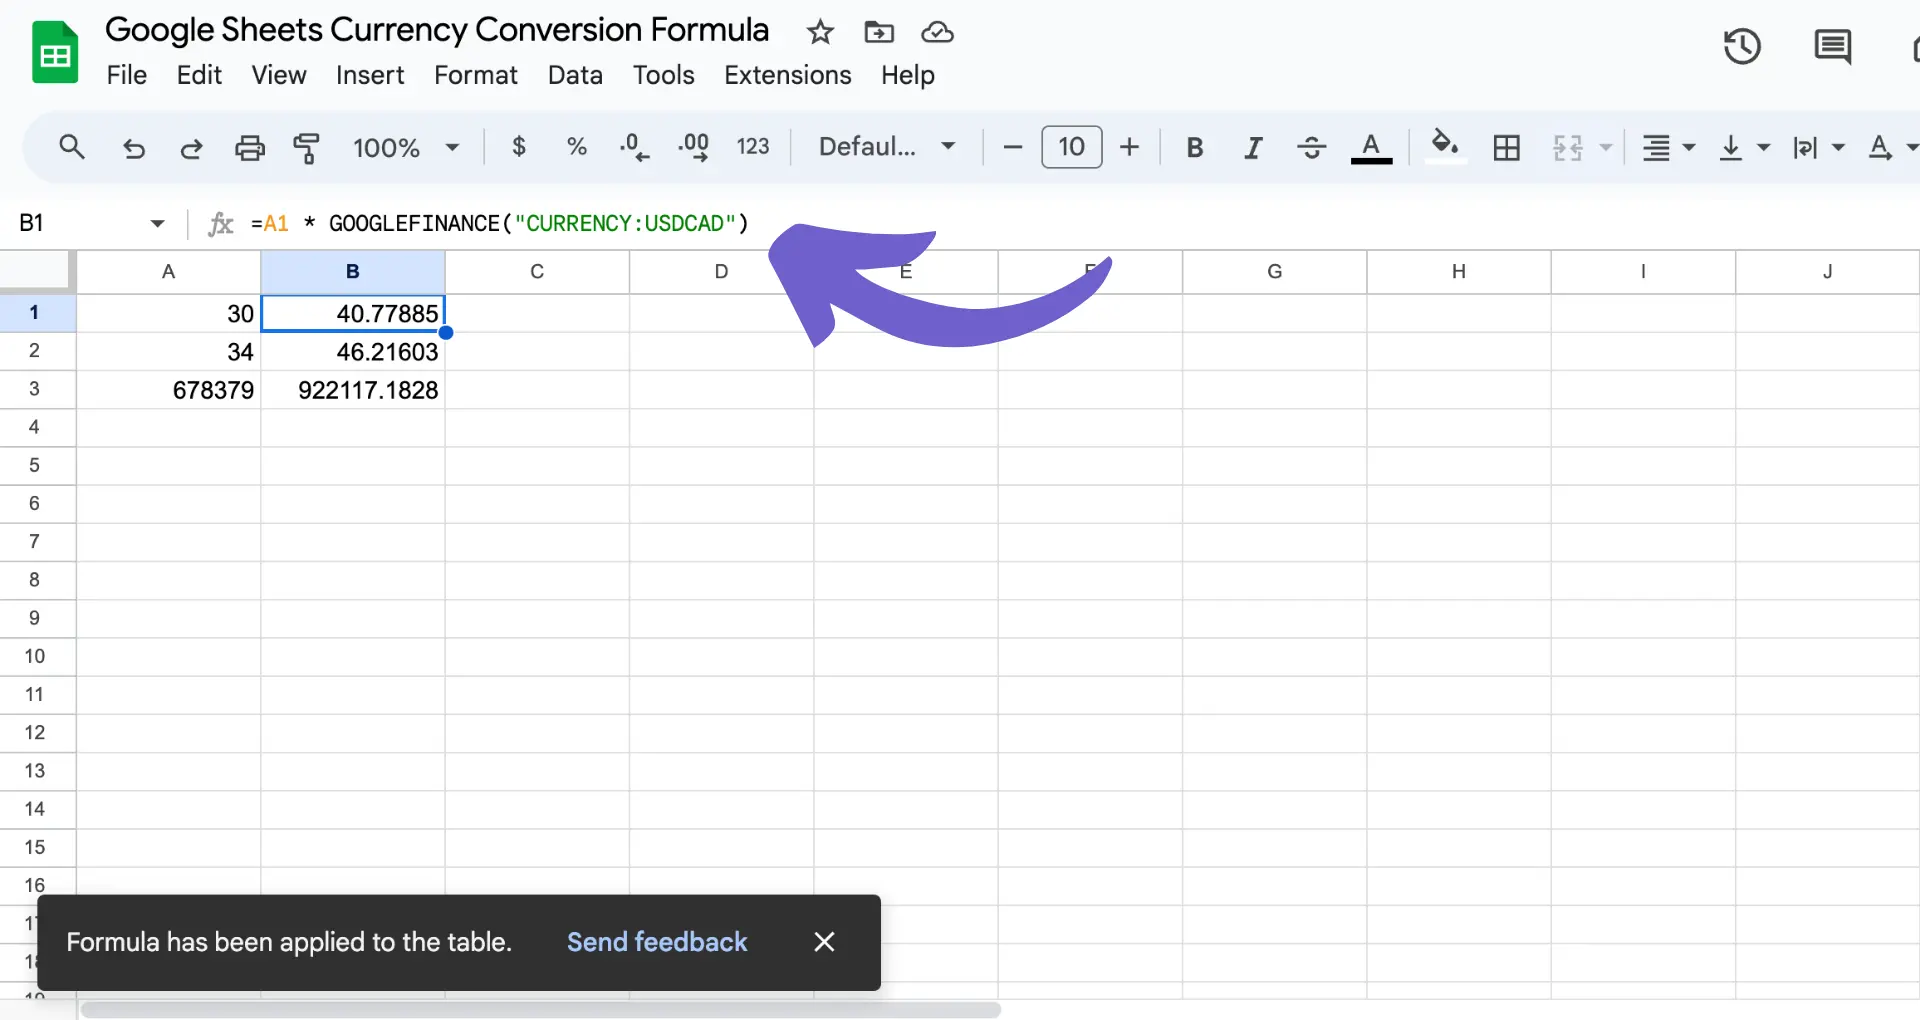Image resolution: width=1920 pixels, height=1020 pixels.
Task: Click the font size field
Action: pyautogui.click(x=1071, y=147)
